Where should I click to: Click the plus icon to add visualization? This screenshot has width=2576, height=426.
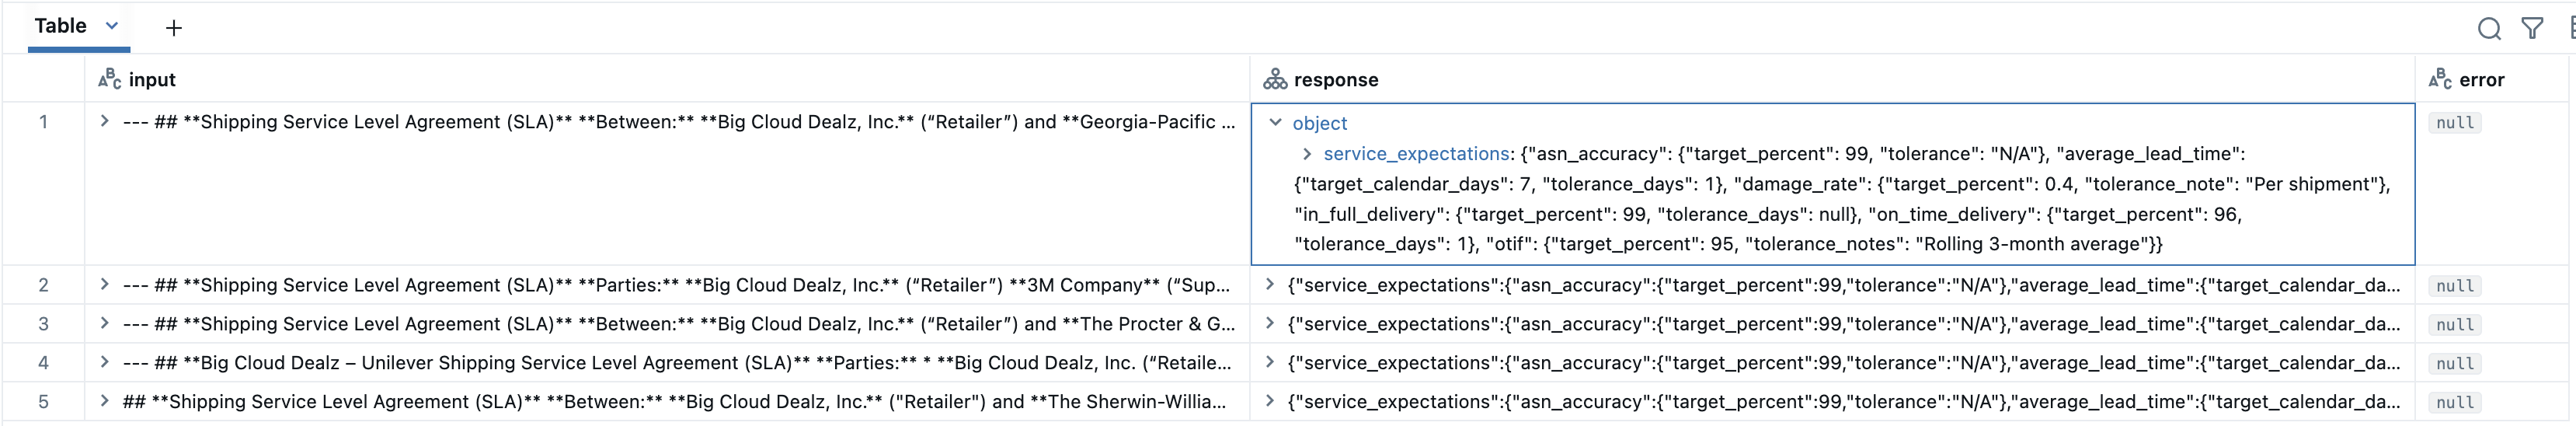(173, 28)
